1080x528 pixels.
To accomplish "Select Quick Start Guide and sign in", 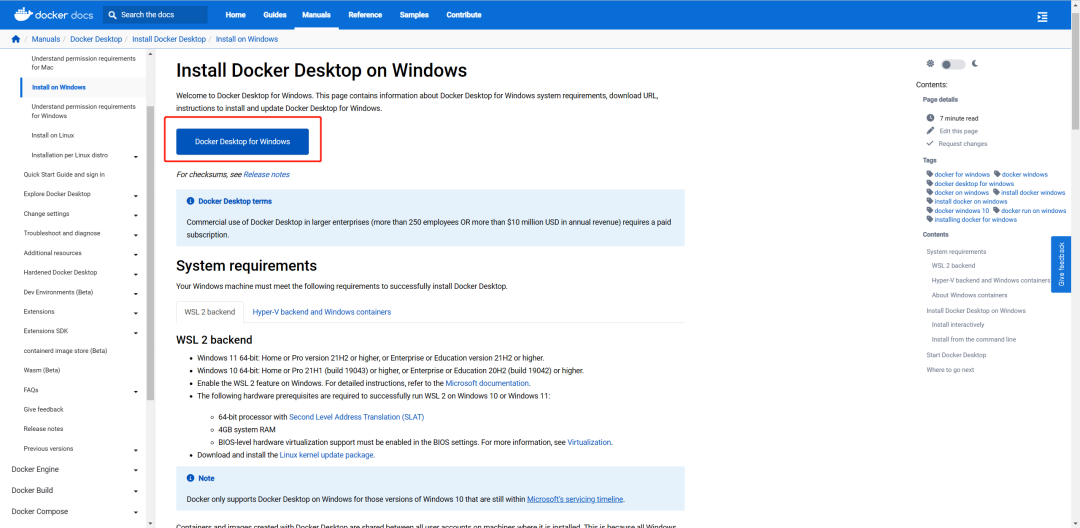I will (64, 175).
